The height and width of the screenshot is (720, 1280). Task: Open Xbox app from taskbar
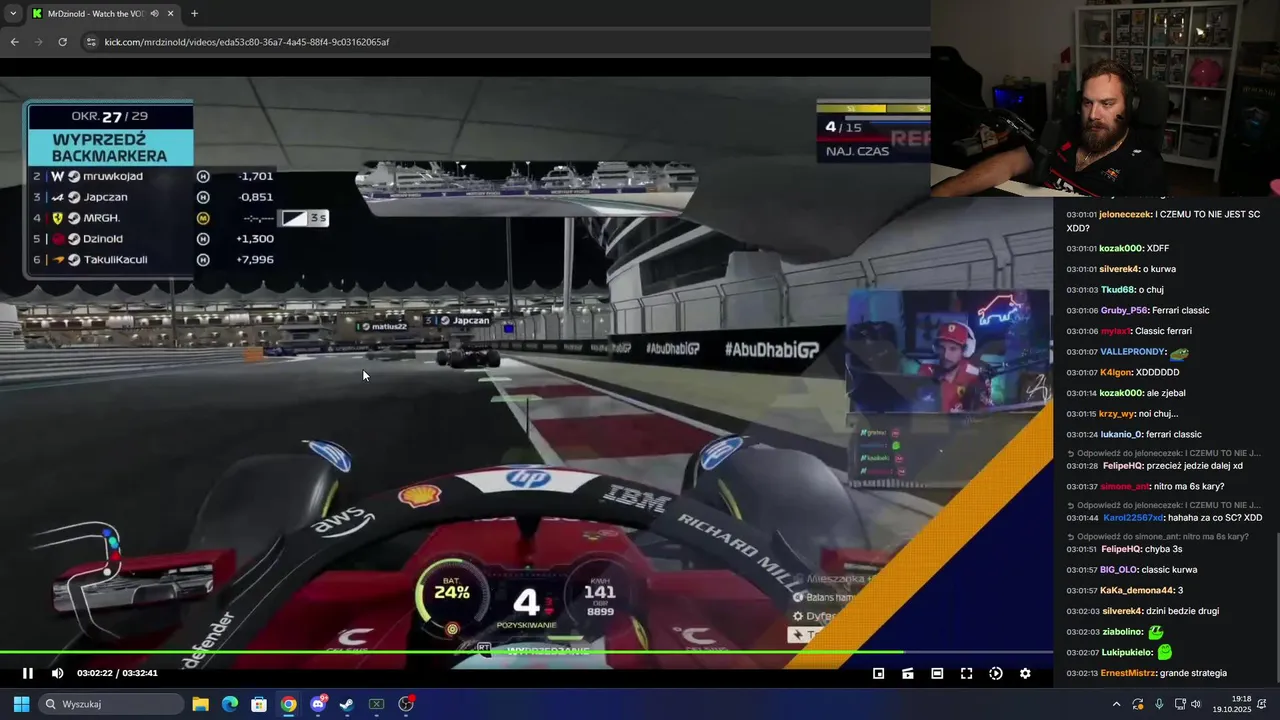click(x=377, y=704)
